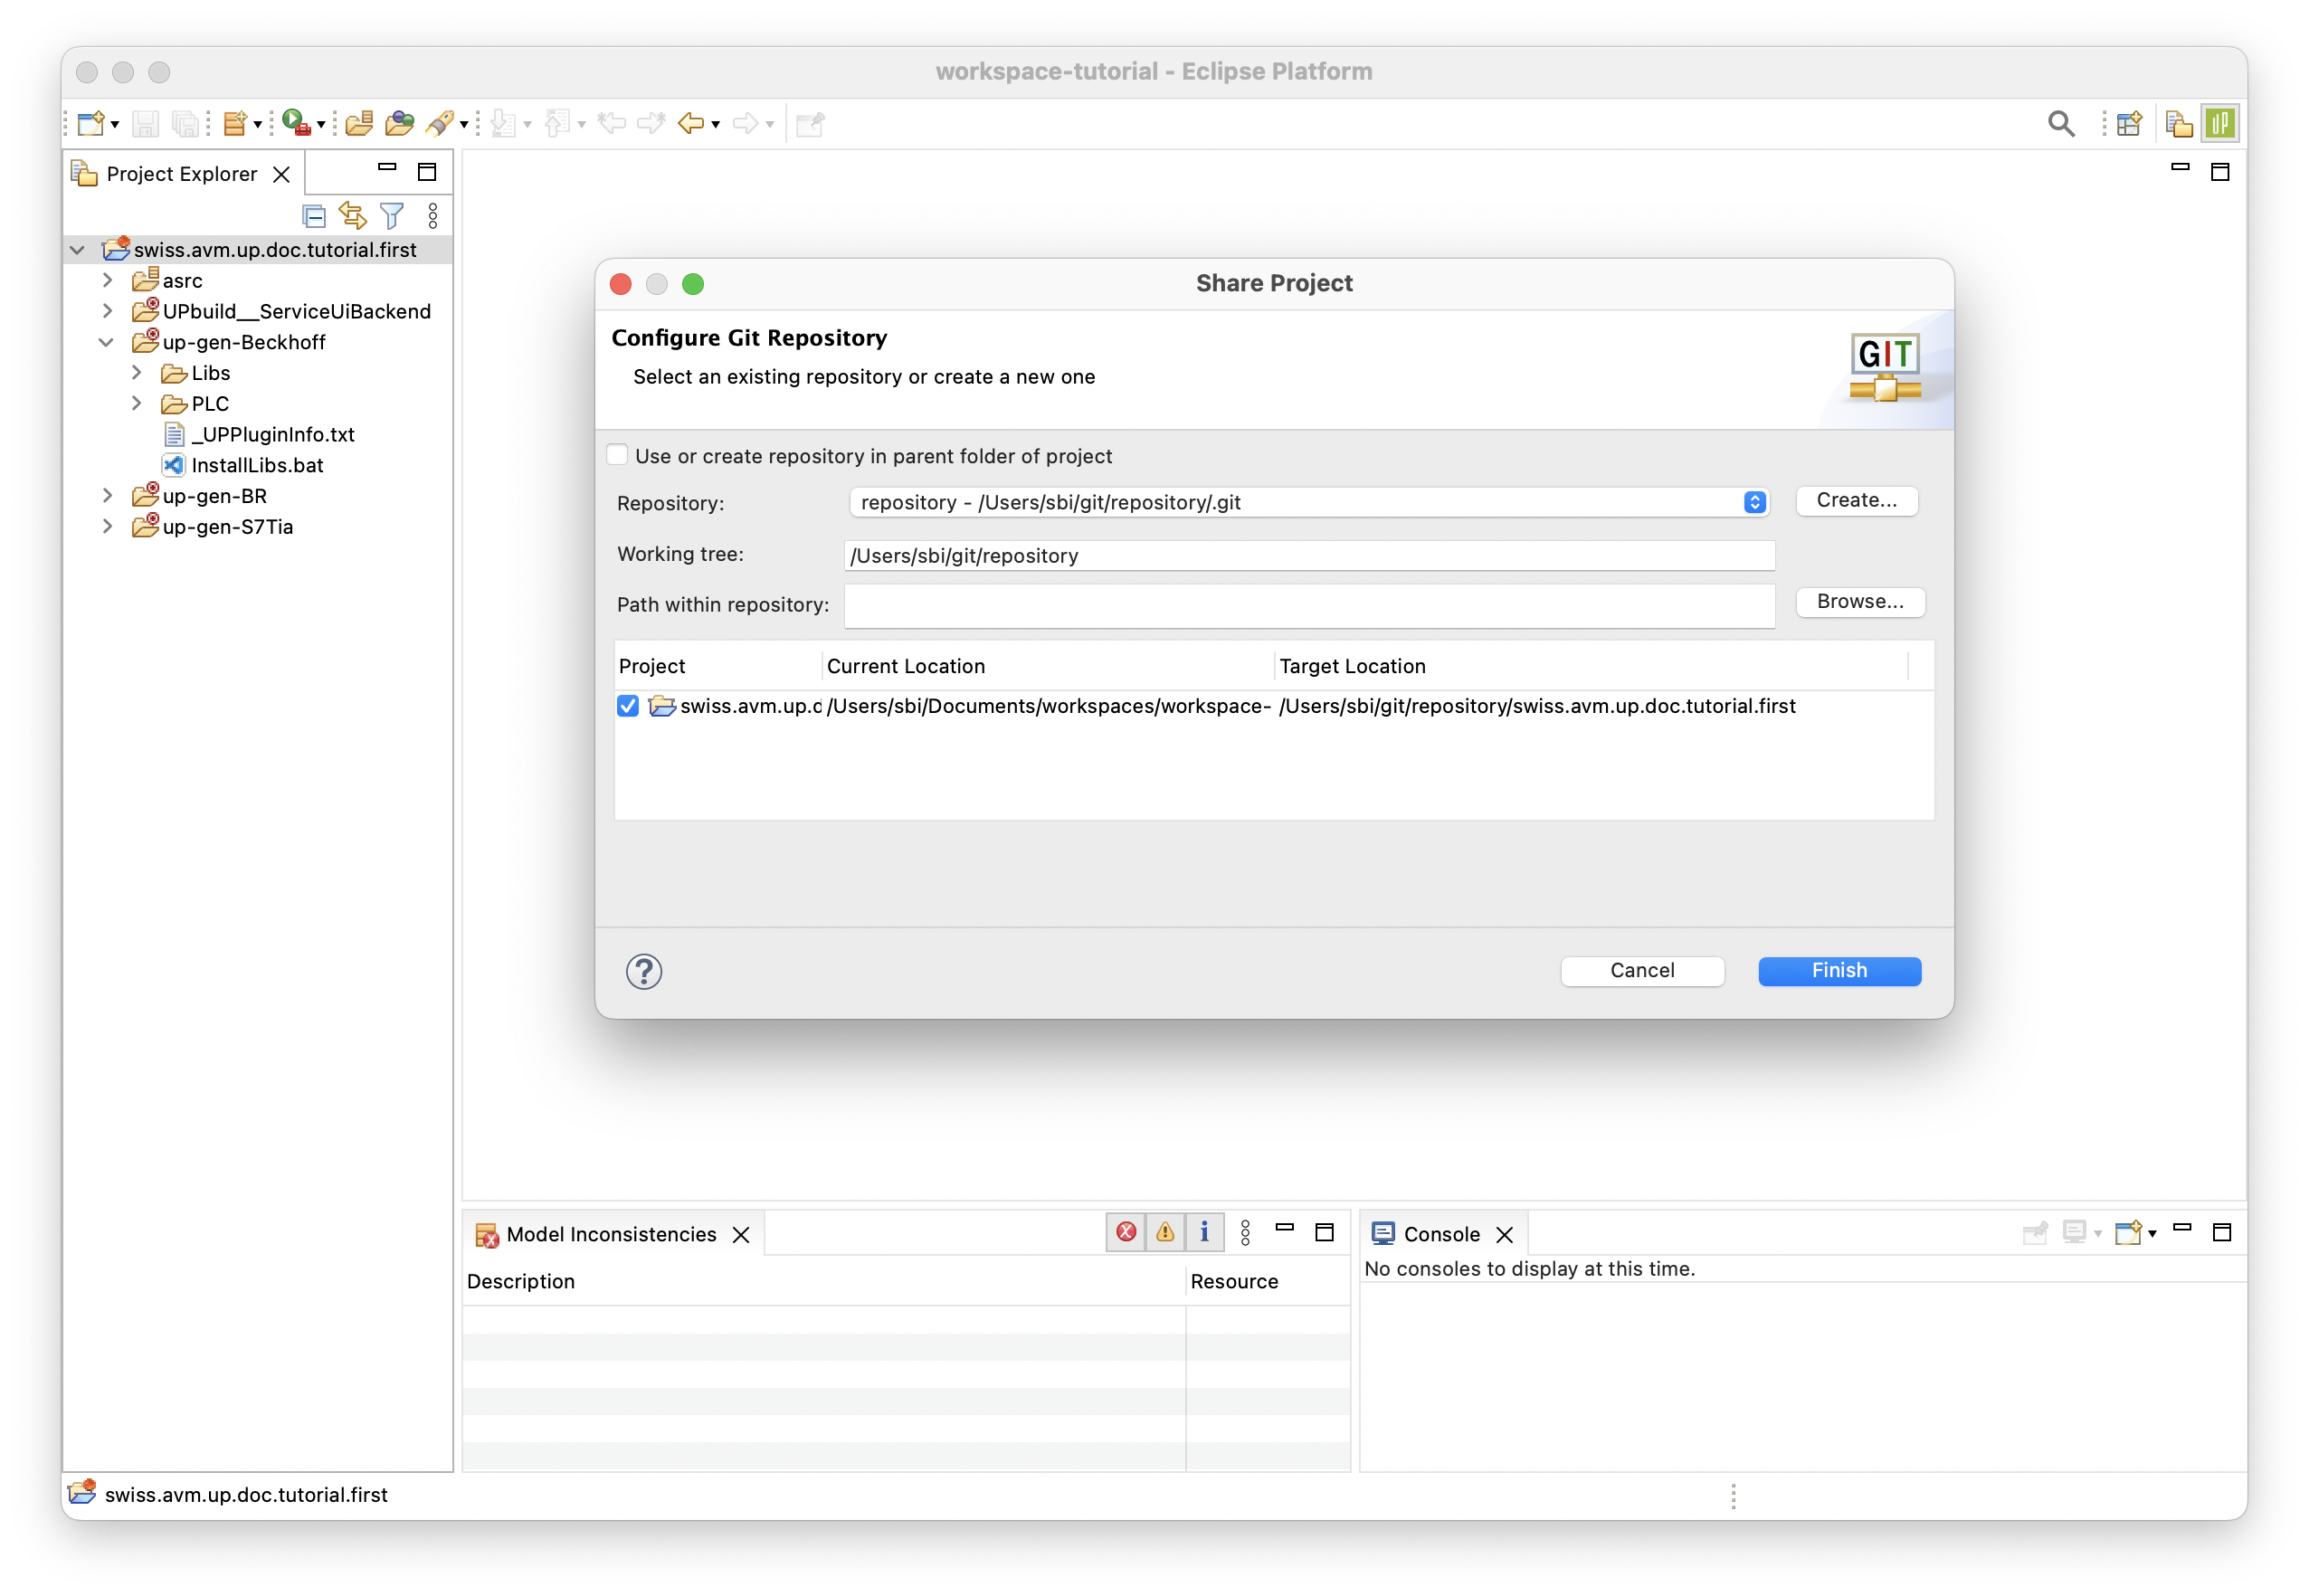The image size is (2309, 1596).
Task: Click the help question mark icon
Action: tap(644, 971)
